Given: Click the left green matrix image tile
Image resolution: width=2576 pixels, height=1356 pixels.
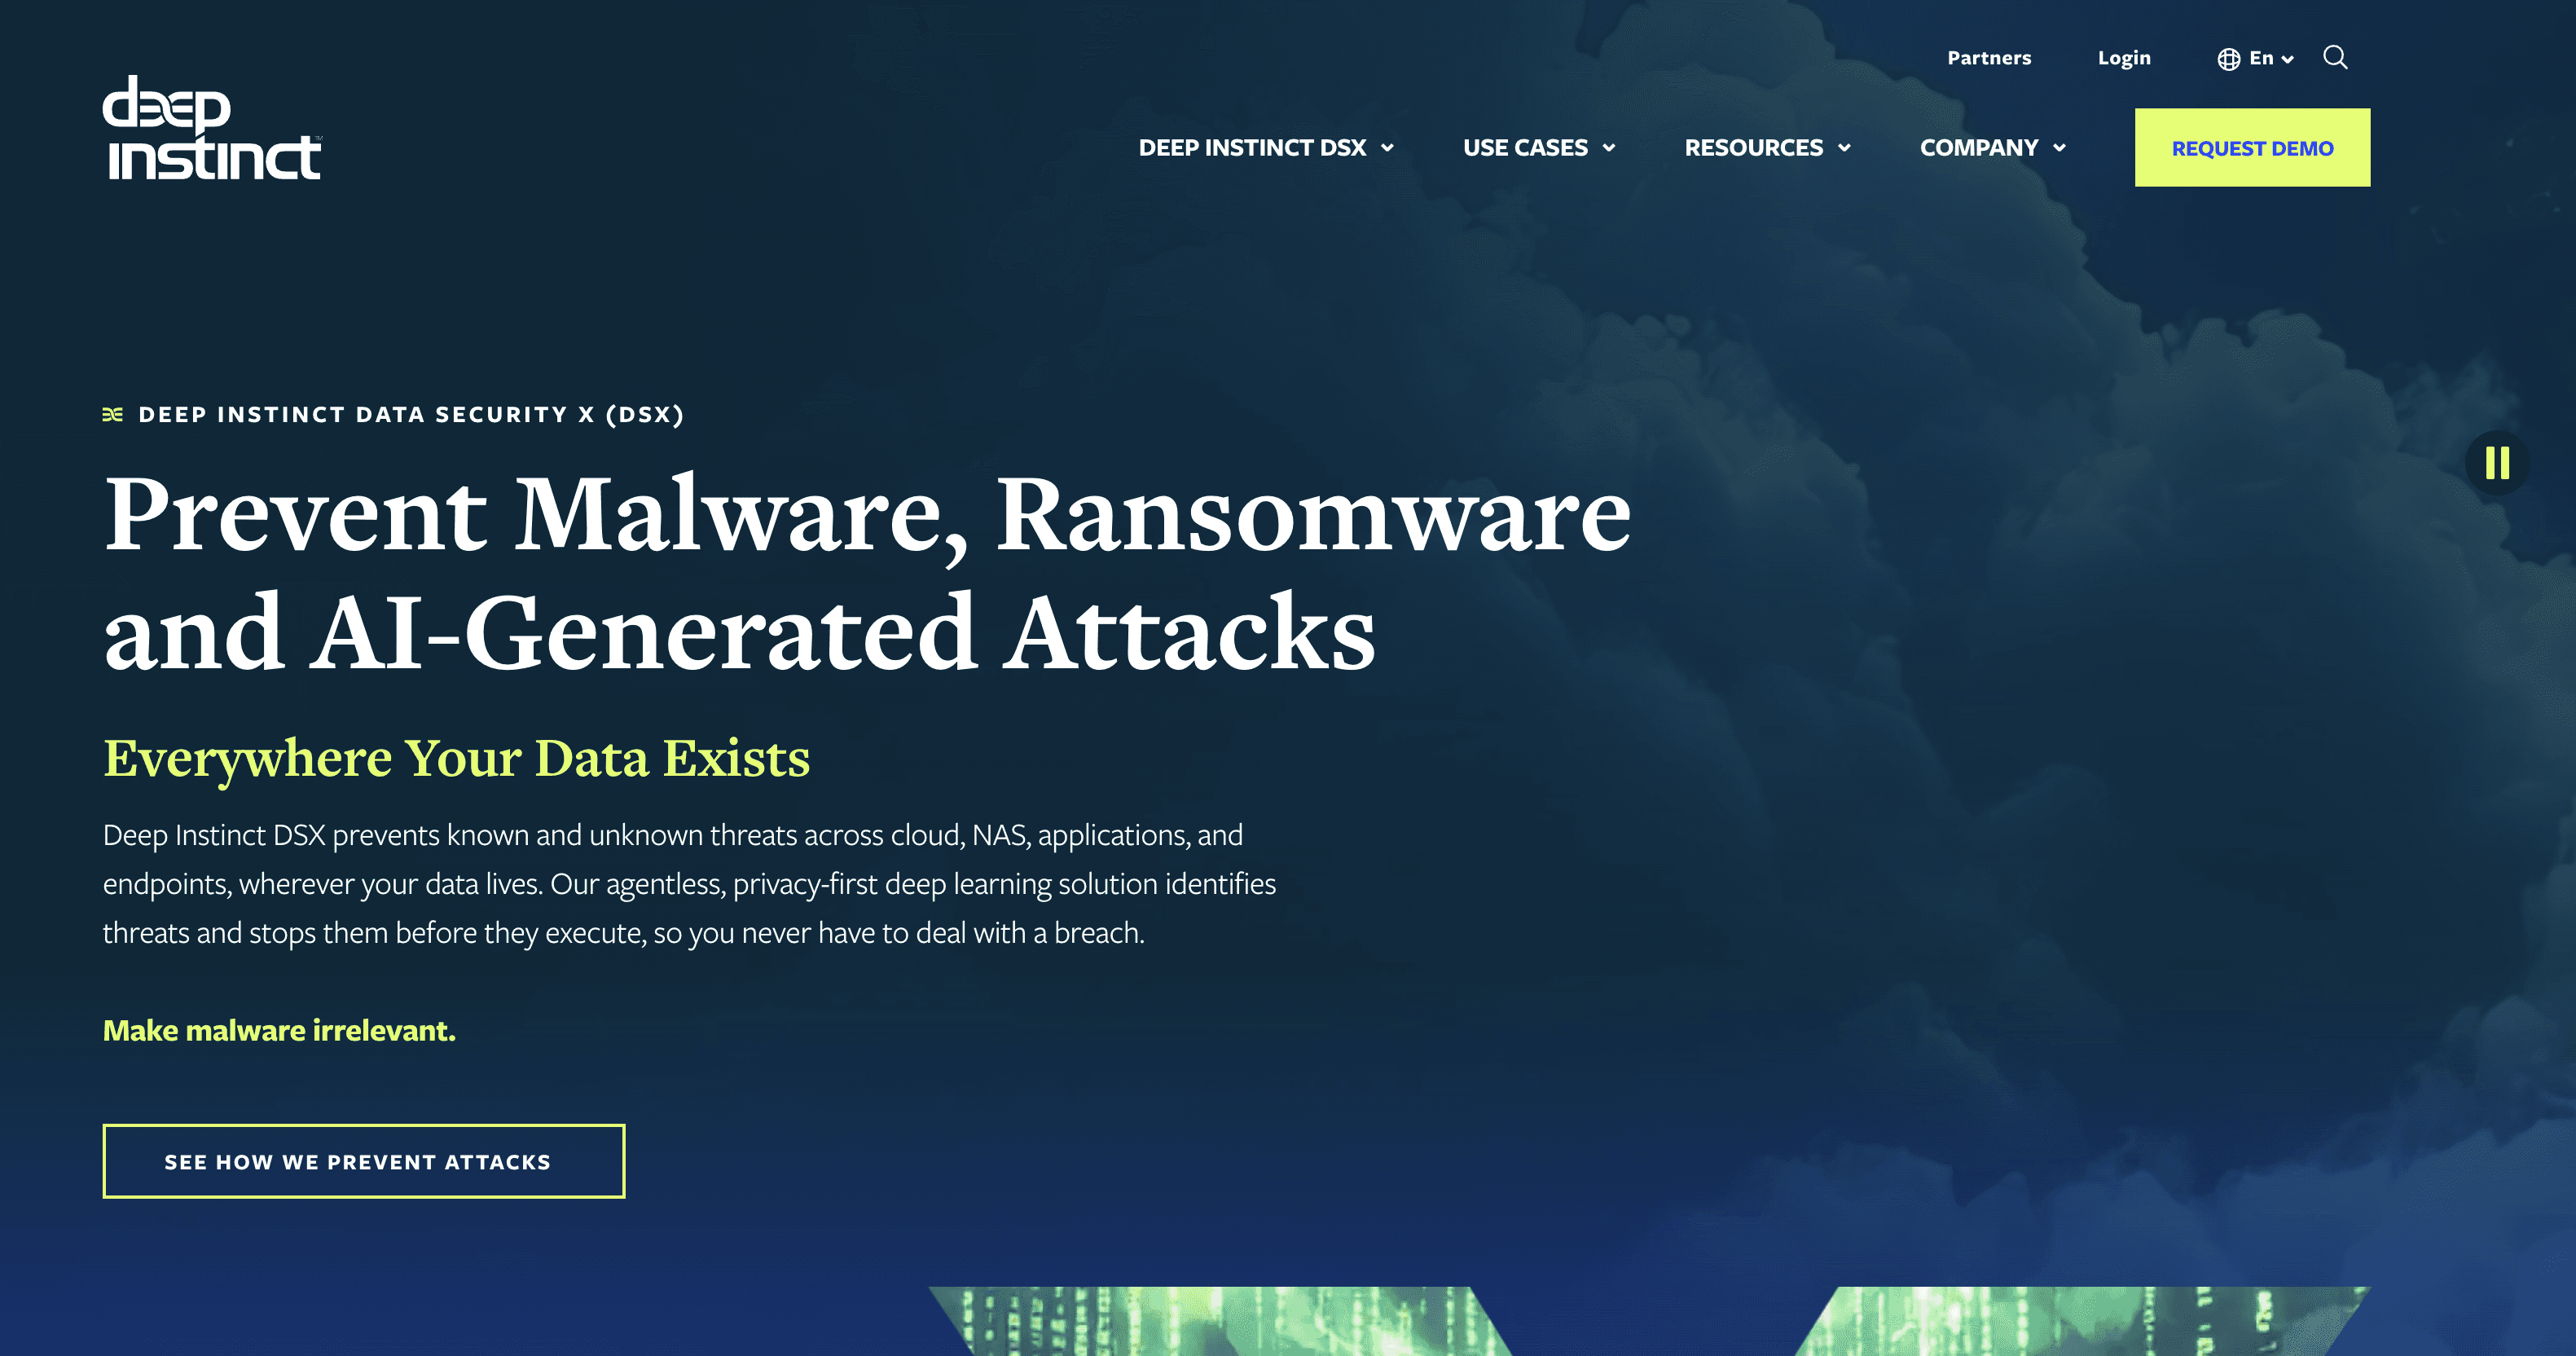Looking at the screenshot, I should [1220, 1322].
